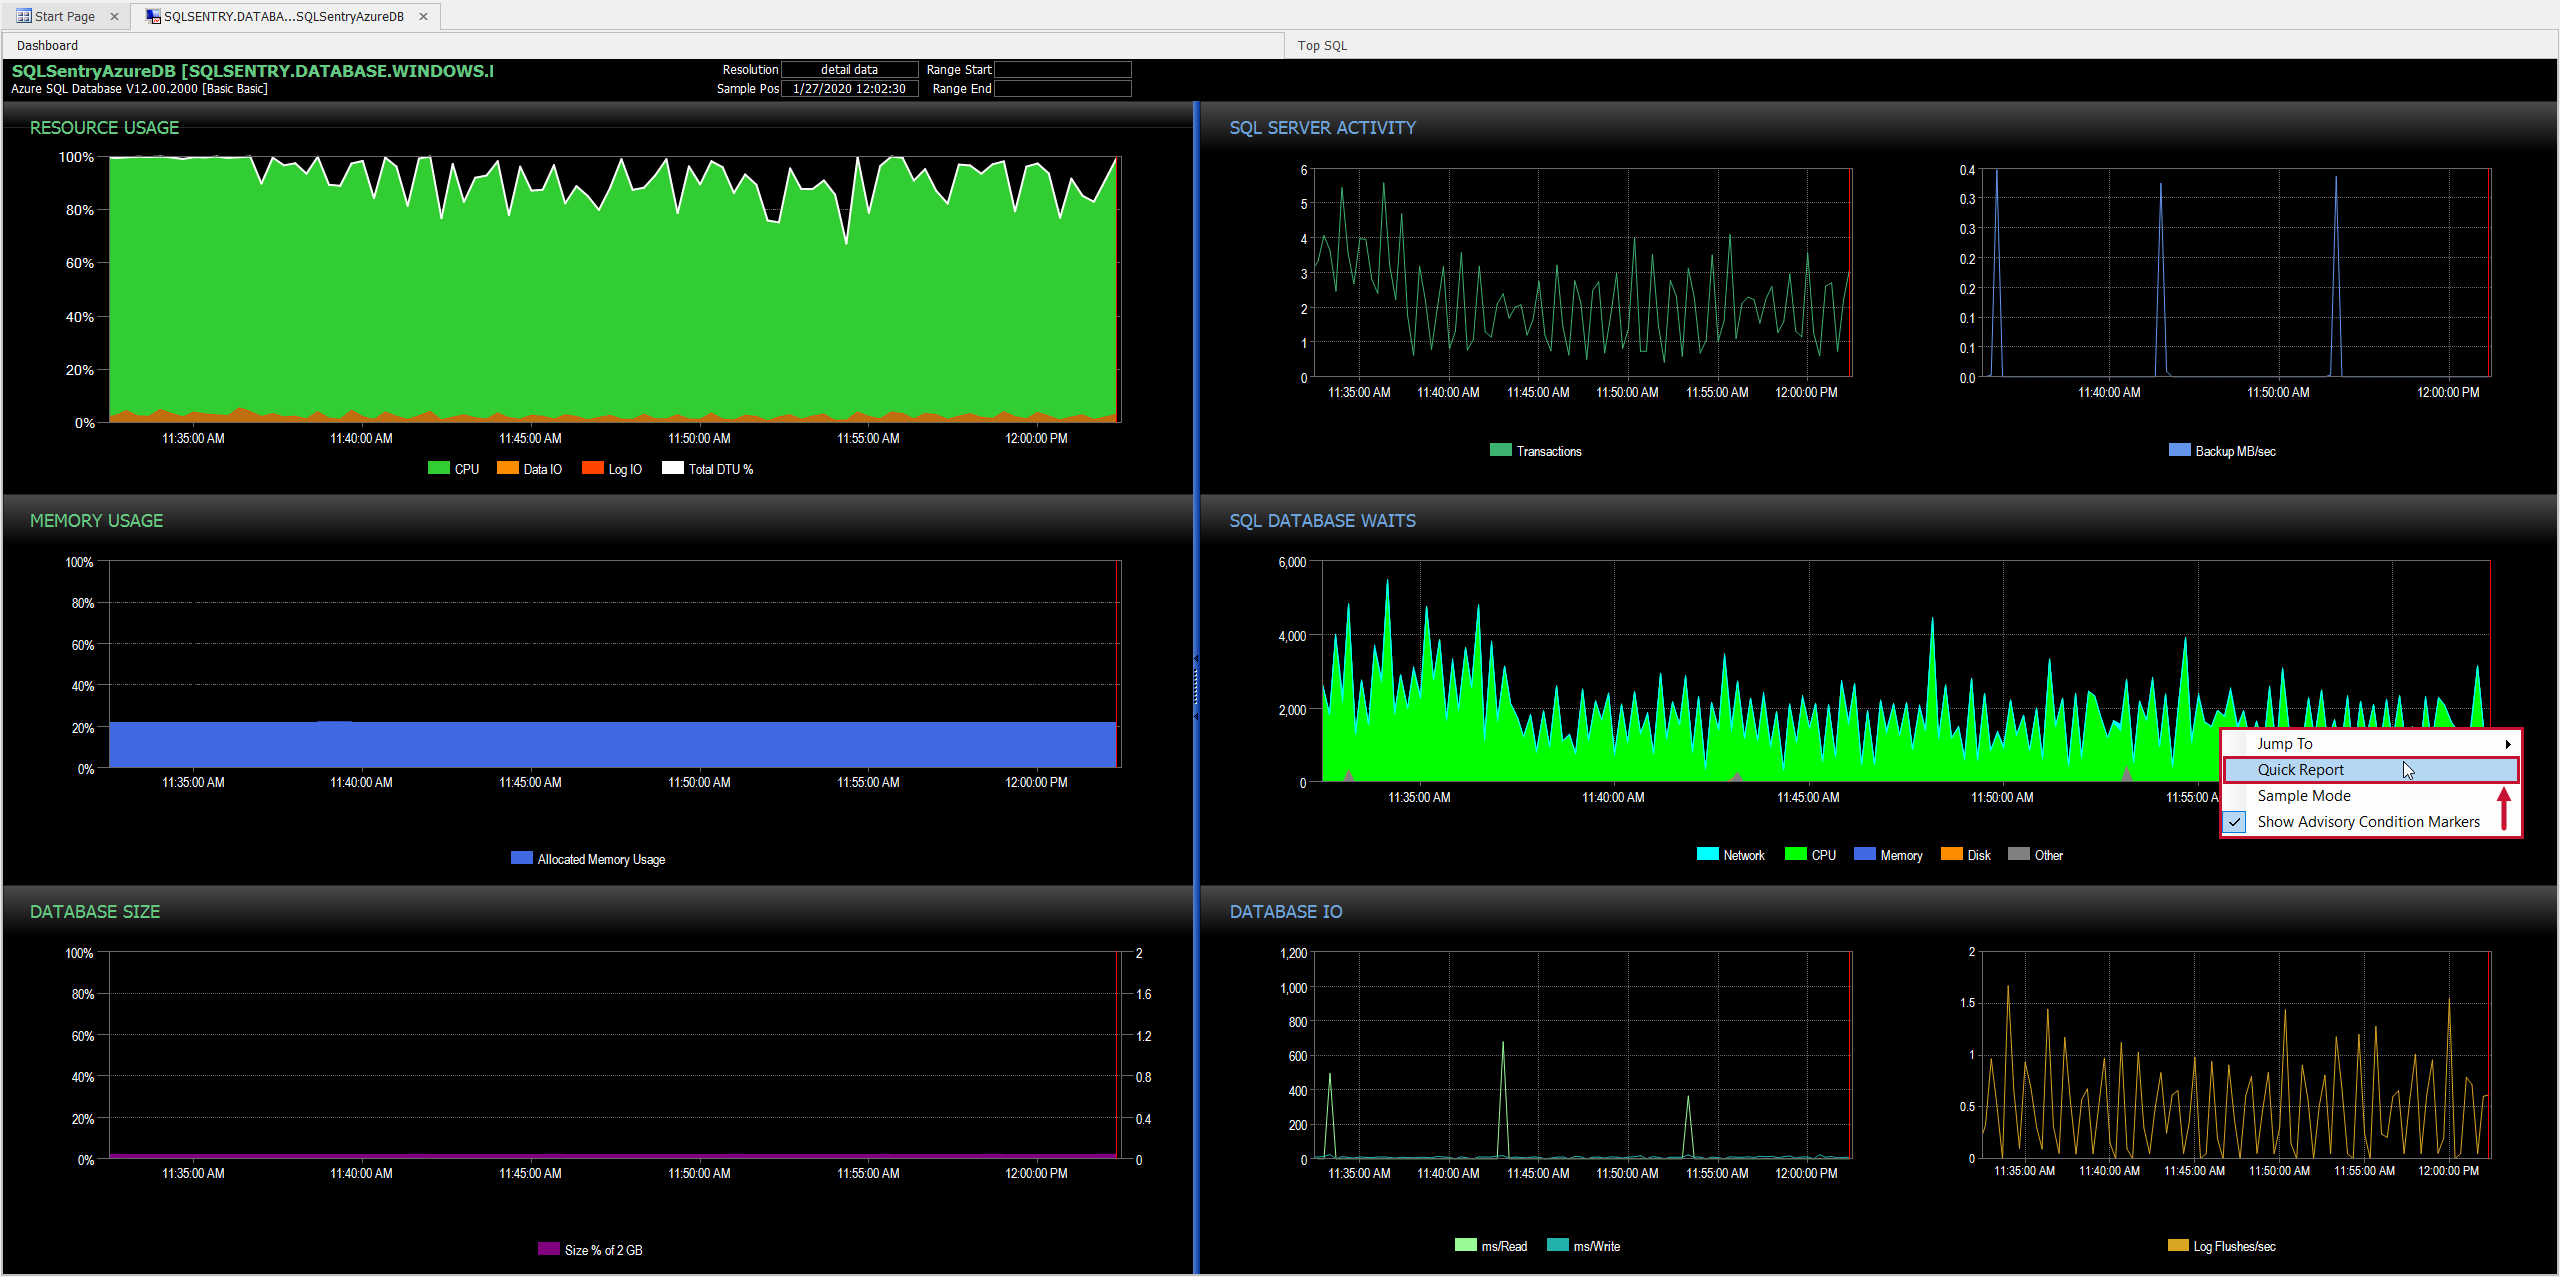
Task: Click the Start Page tab icon
Action: [x=24, y=16]
